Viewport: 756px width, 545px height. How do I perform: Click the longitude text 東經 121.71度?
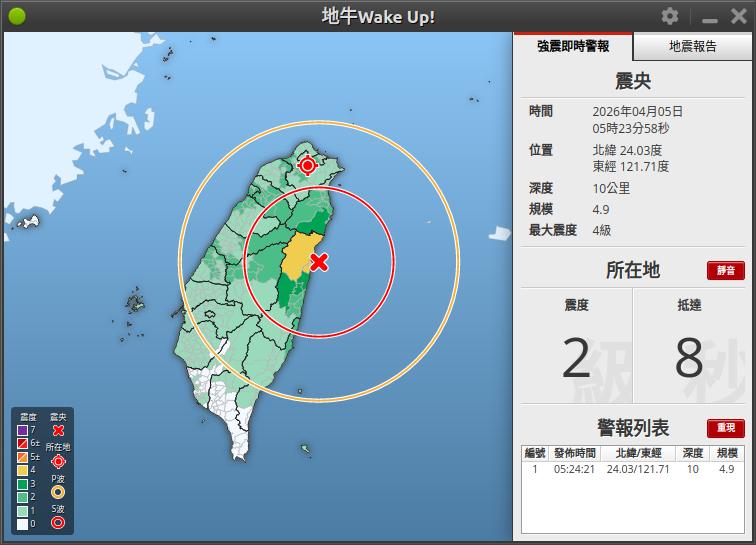coord(631,166)
